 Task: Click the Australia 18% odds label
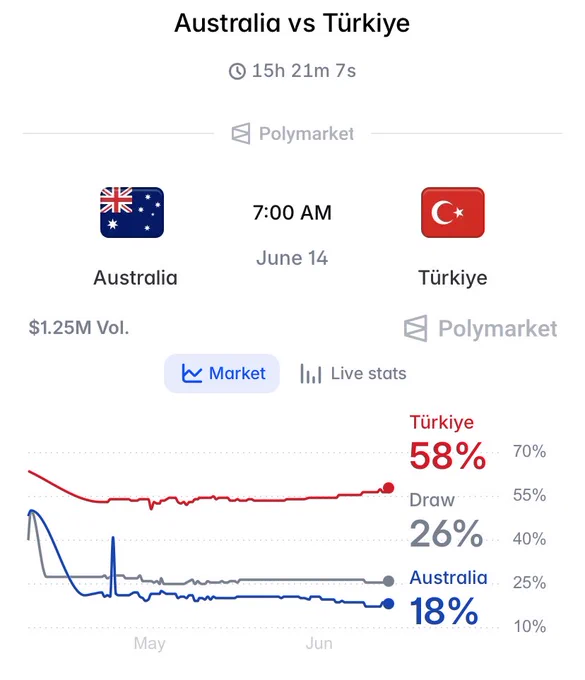point(448,598)
